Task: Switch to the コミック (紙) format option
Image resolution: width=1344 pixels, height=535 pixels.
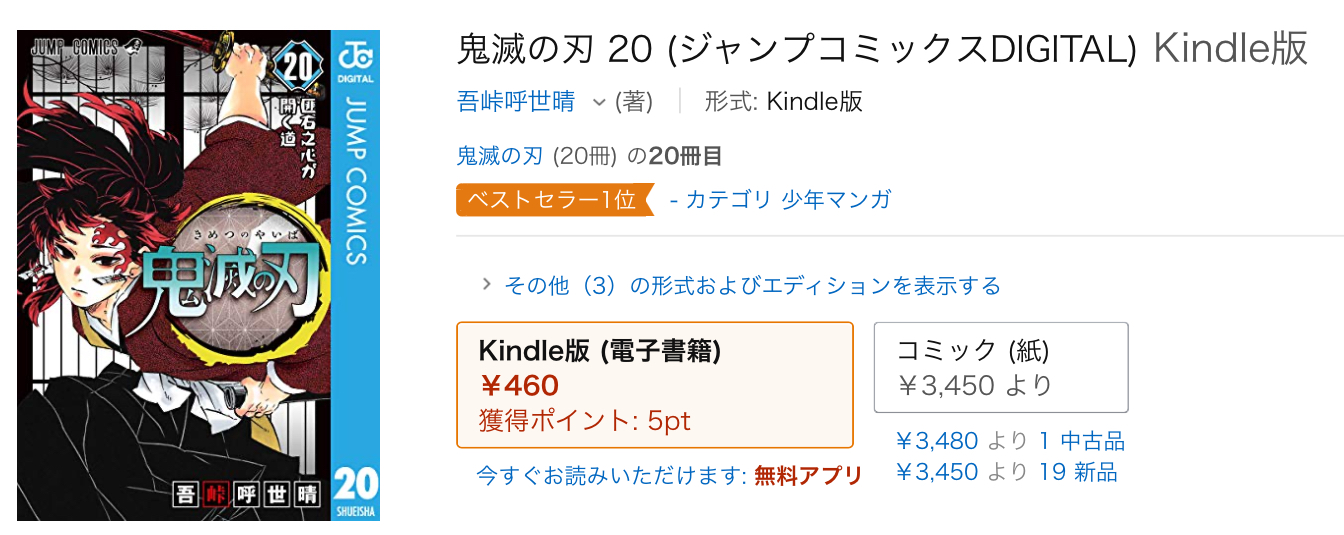Action: click(1000, 367)
